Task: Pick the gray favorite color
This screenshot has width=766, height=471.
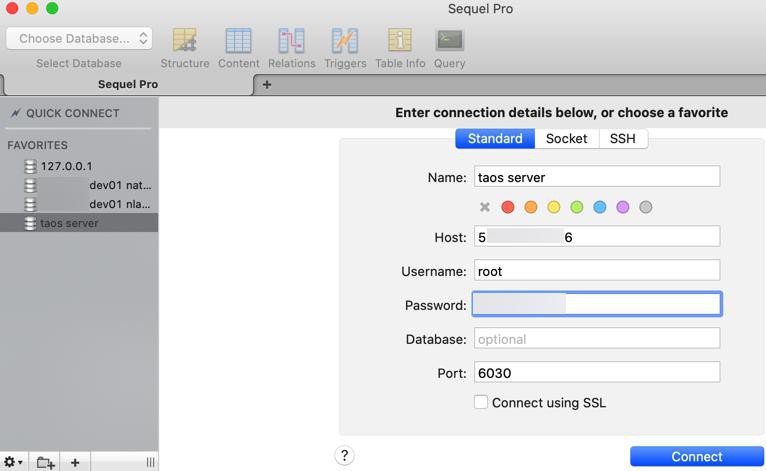Action: tap(646, 207)
